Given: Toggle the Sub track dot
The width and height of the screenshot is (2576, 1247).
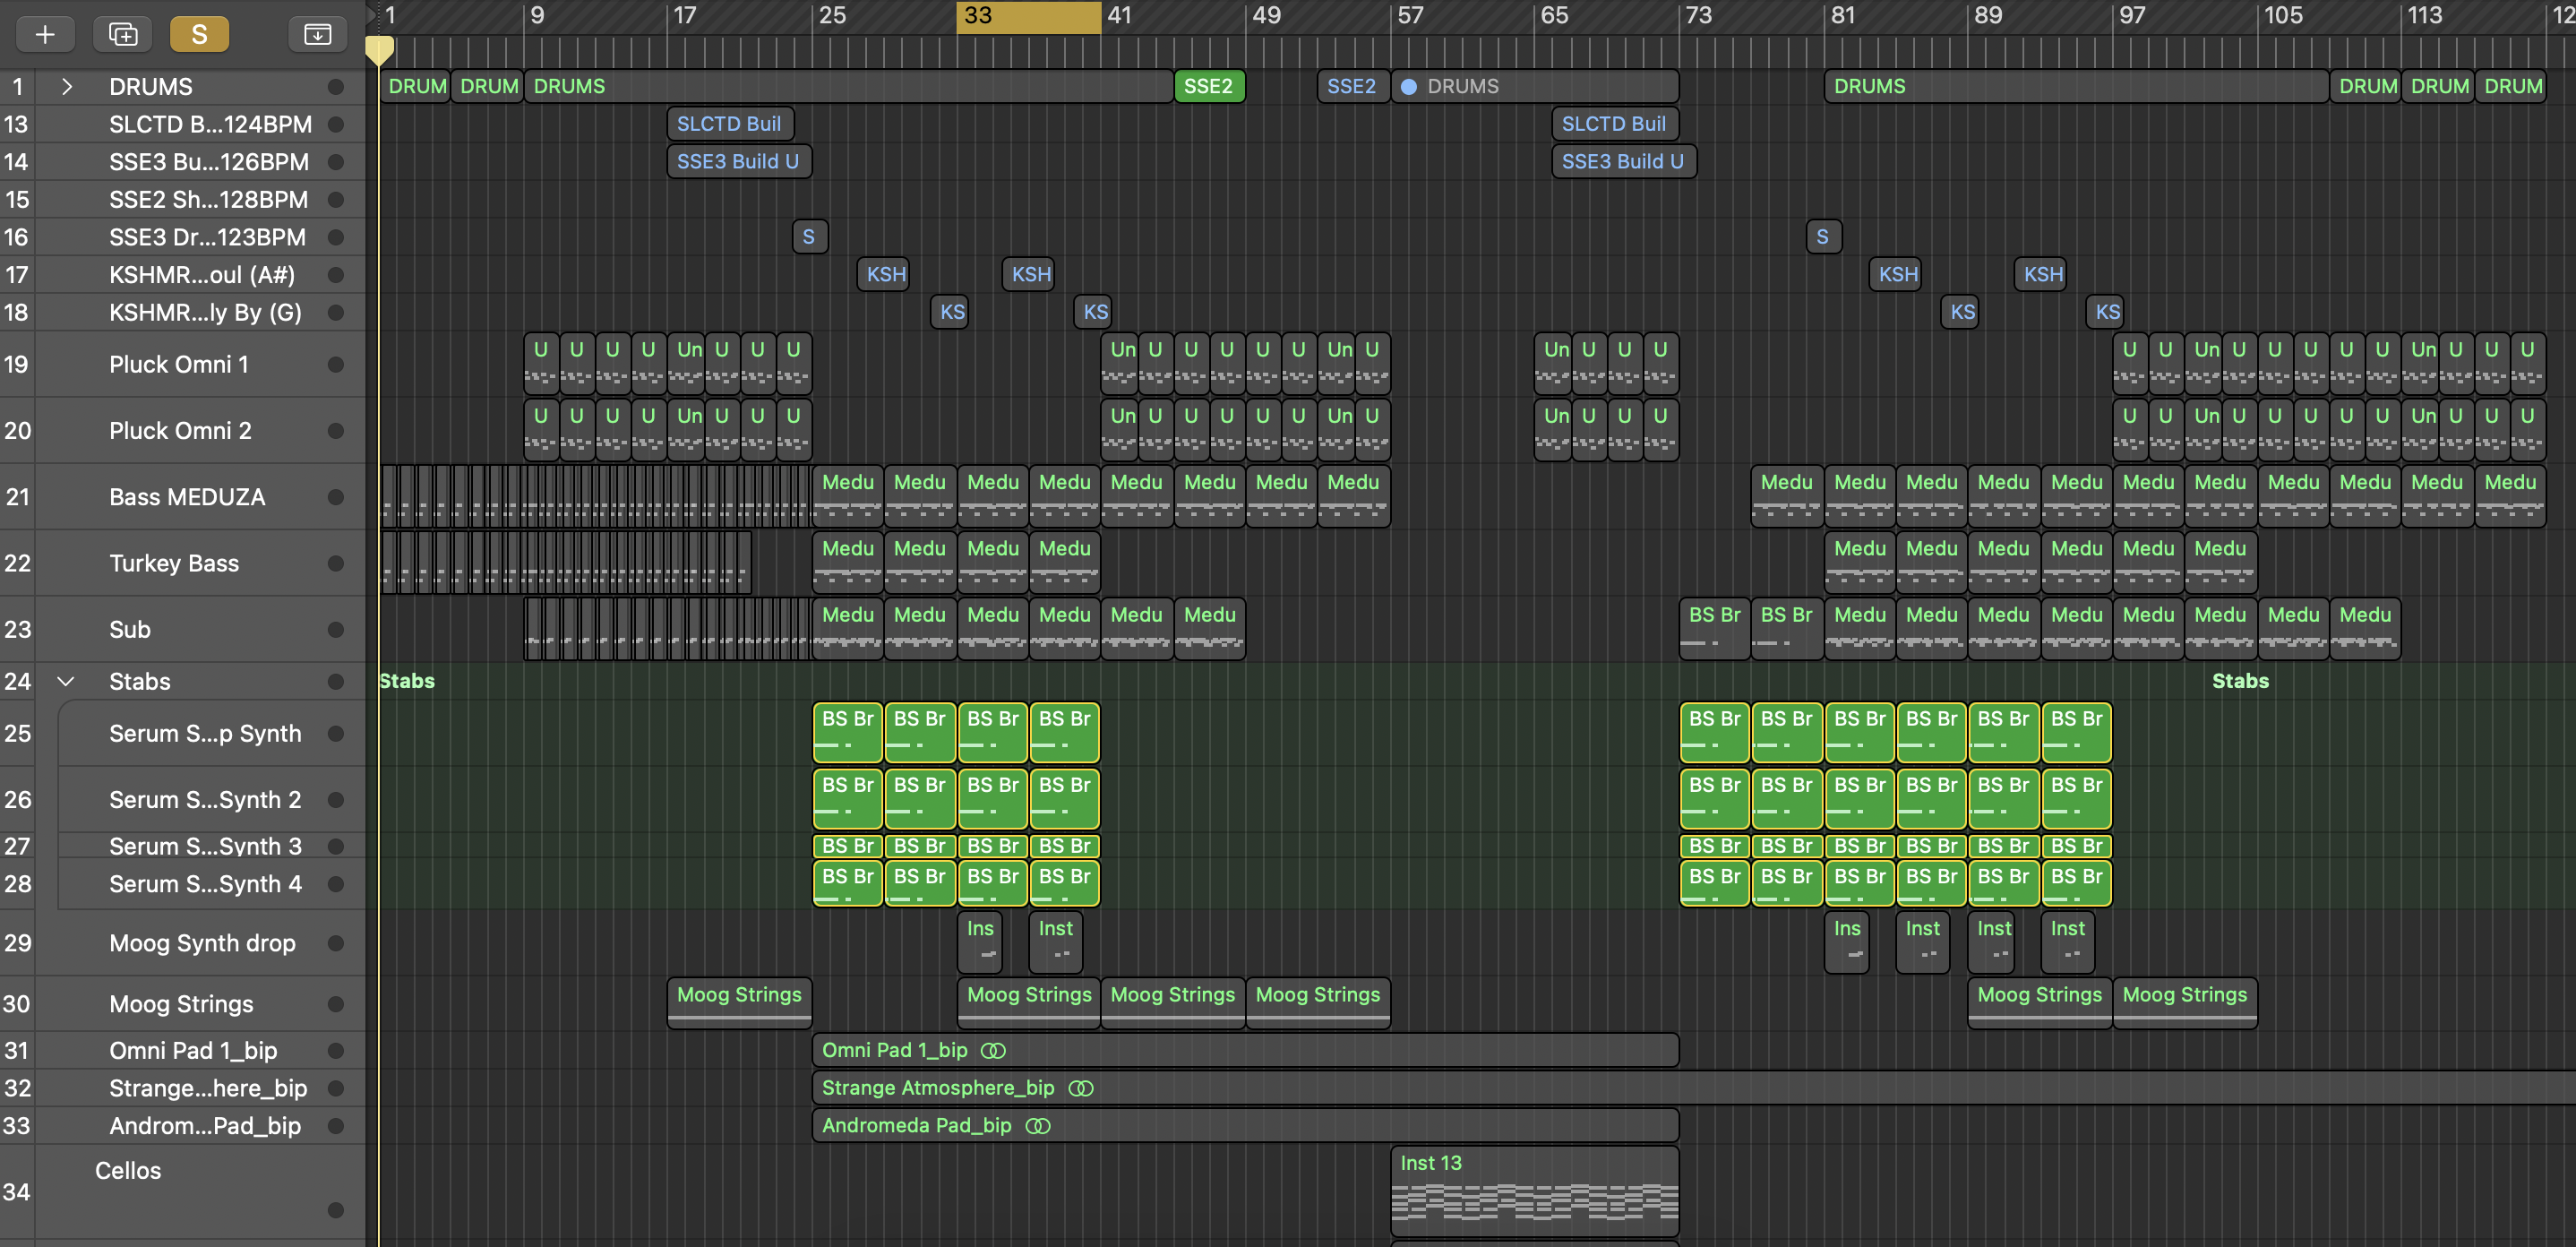Looking at the screenshot, I should point(336,630).
